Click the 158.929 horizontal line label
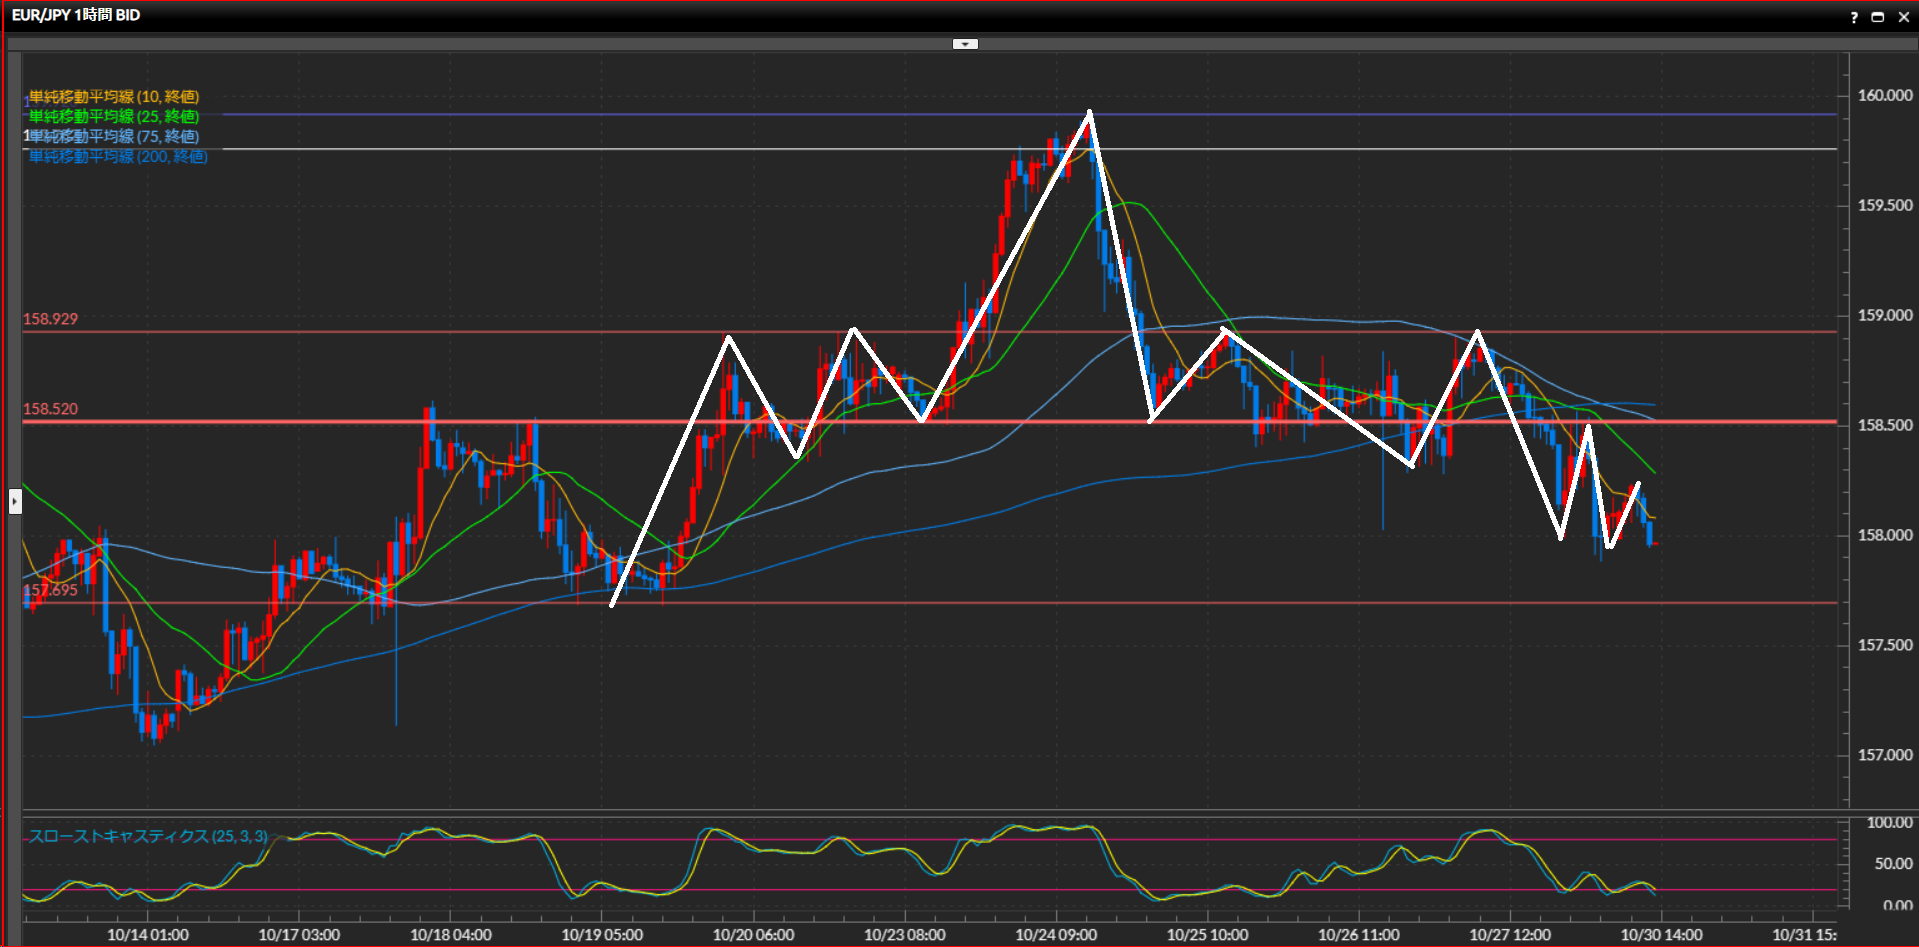The height and width of the screenshot is (947, 1919). pos(50,319)
